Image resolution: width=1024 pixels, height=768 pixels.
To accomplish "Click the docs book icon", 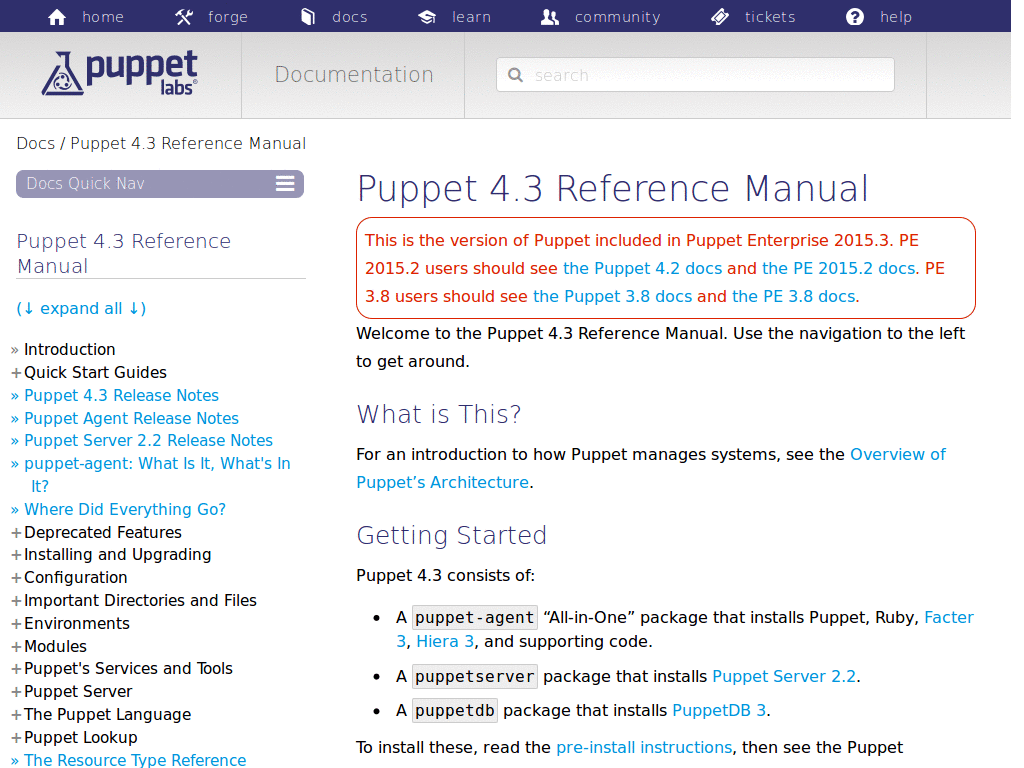I will (308, 17).
